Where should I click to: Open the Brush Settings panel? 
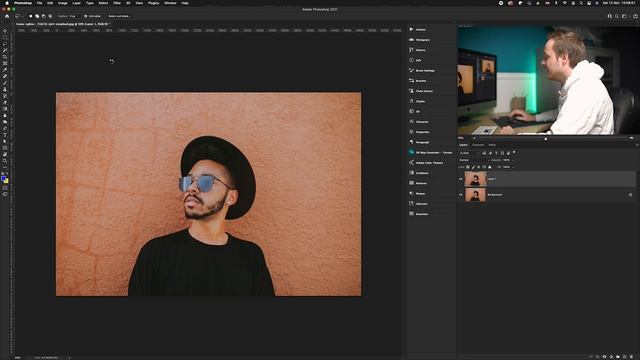[x=422, y=71]
